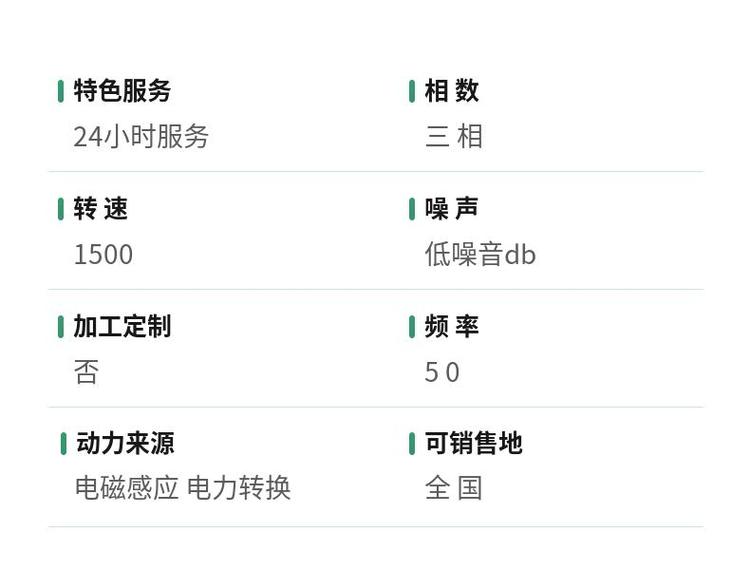Viewport: 750px width, 570px height.
Task: Click the 动力来源 heading
Action: pos(125,444)
